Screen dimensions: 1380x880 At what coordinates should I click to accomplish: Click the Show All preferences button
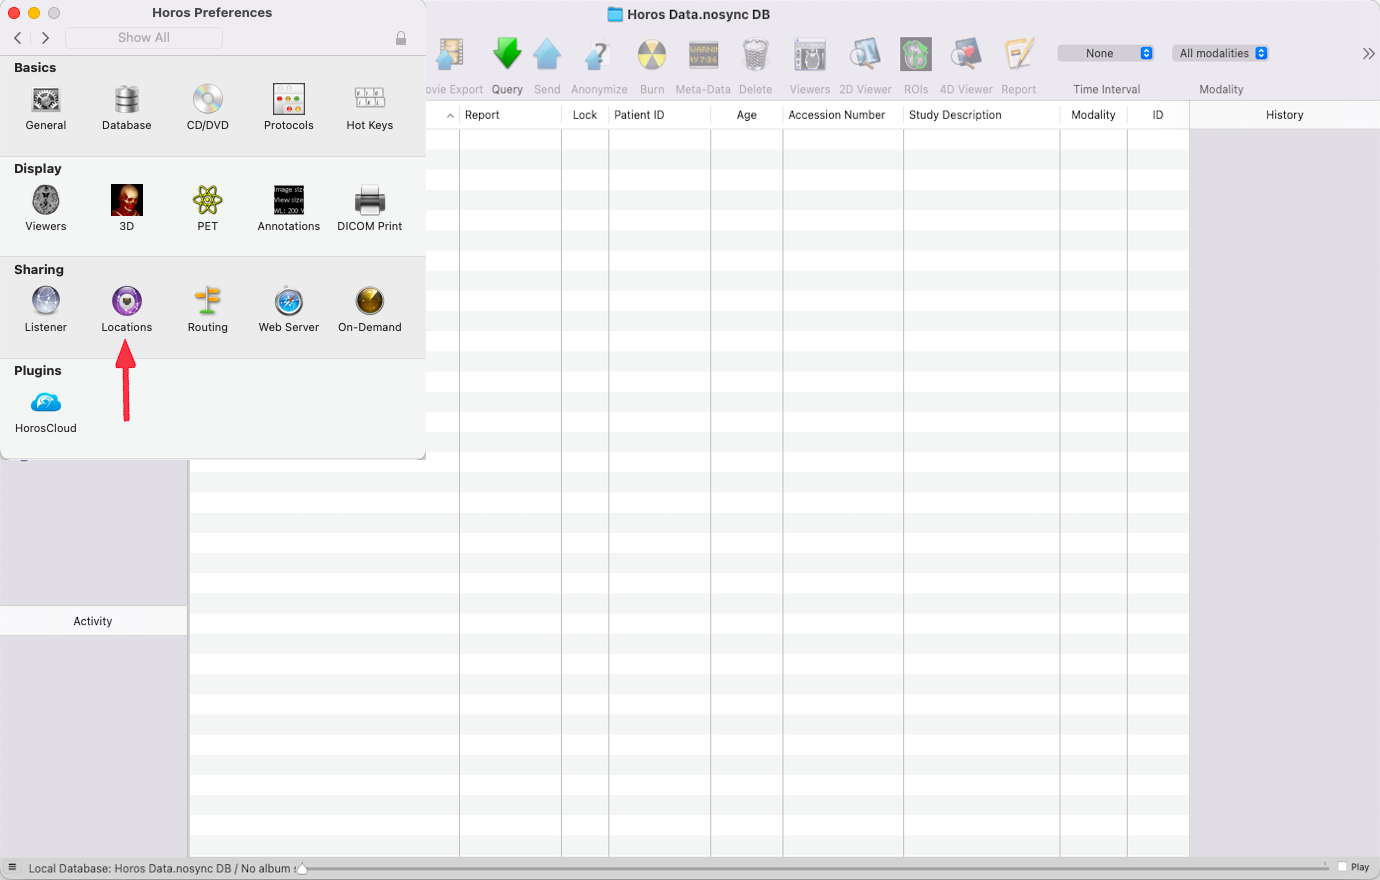[143, 37]
